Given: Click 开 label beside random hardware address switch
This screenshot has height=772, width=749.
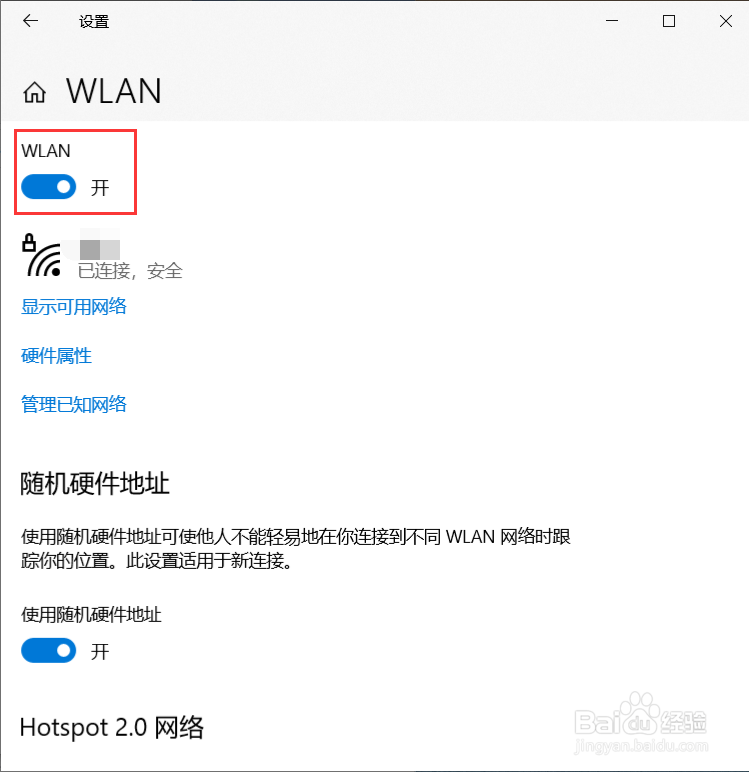Looking at the screenshot, I should tap(99, 651).
